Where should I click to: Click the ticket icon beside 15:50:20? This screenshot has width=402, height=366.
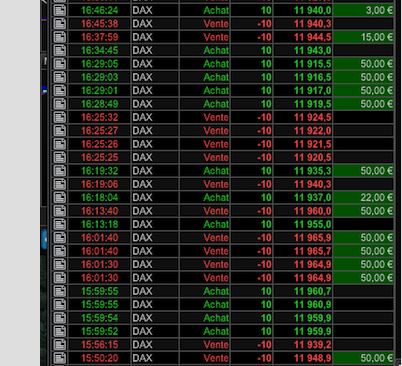click(x=60, y=358)
